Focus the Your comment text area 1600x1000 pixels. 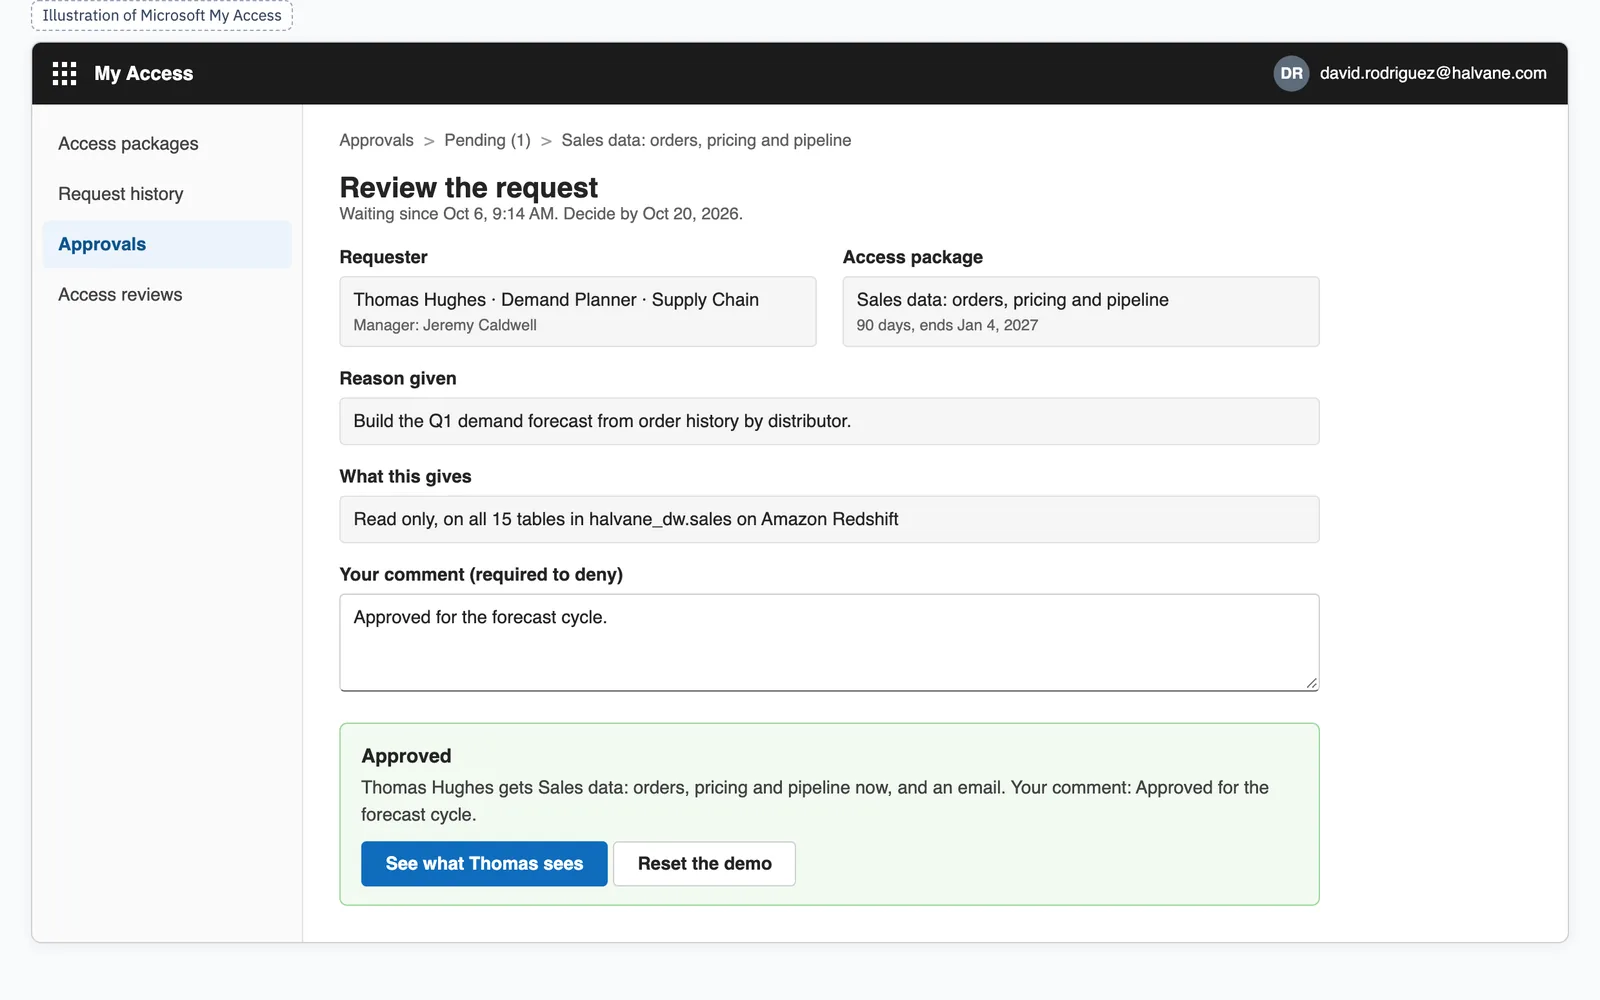coord(829,642)
